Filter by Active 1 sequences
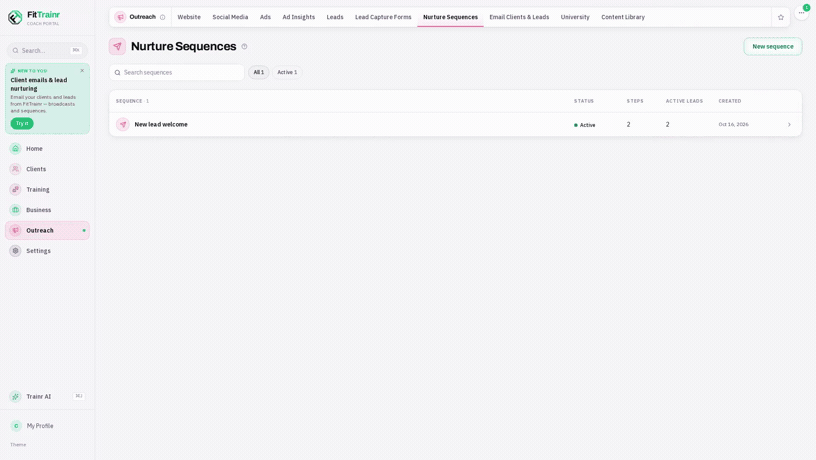Viewport: 816px width, 460px height. click(287, 72)
